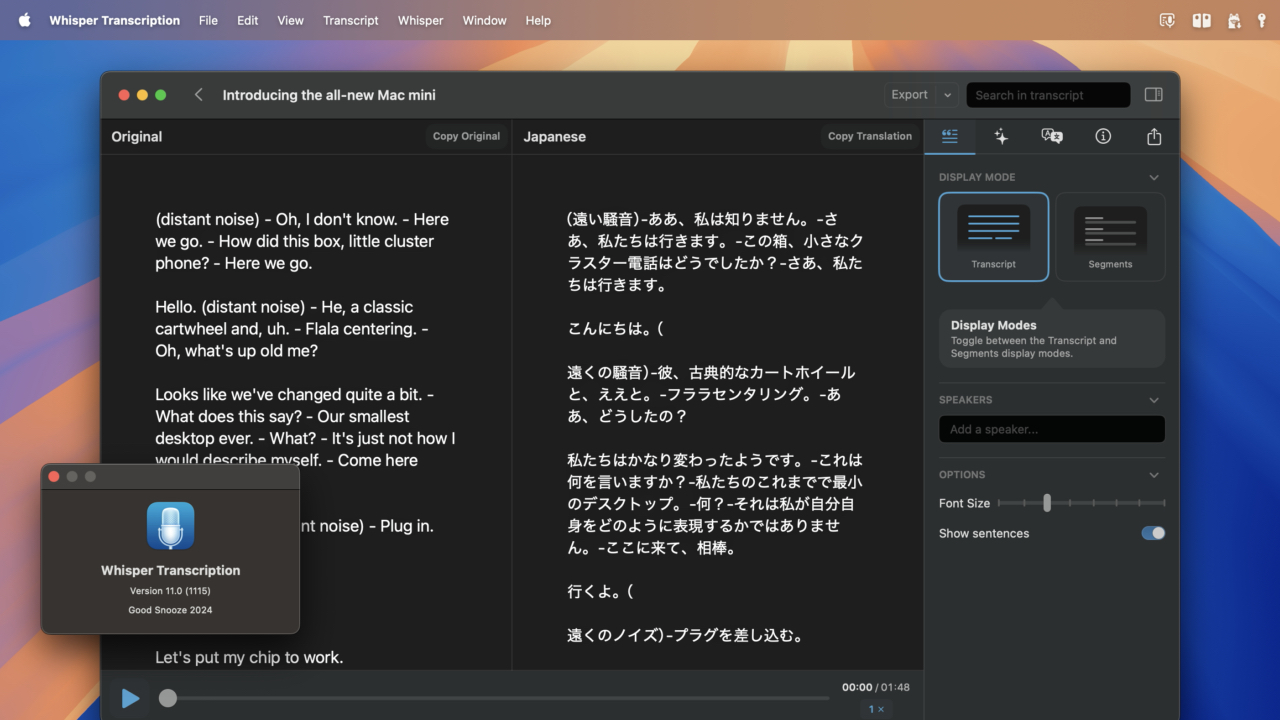This screenshot has width=1280, height=720.
Task: Collapse the Speakers section
Action: click(1154, 400)
